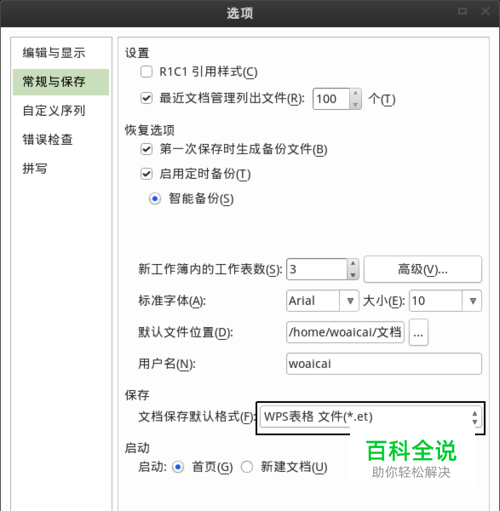Browse default file location with ... button
This screenshot has width=500, height=511.
418,332
